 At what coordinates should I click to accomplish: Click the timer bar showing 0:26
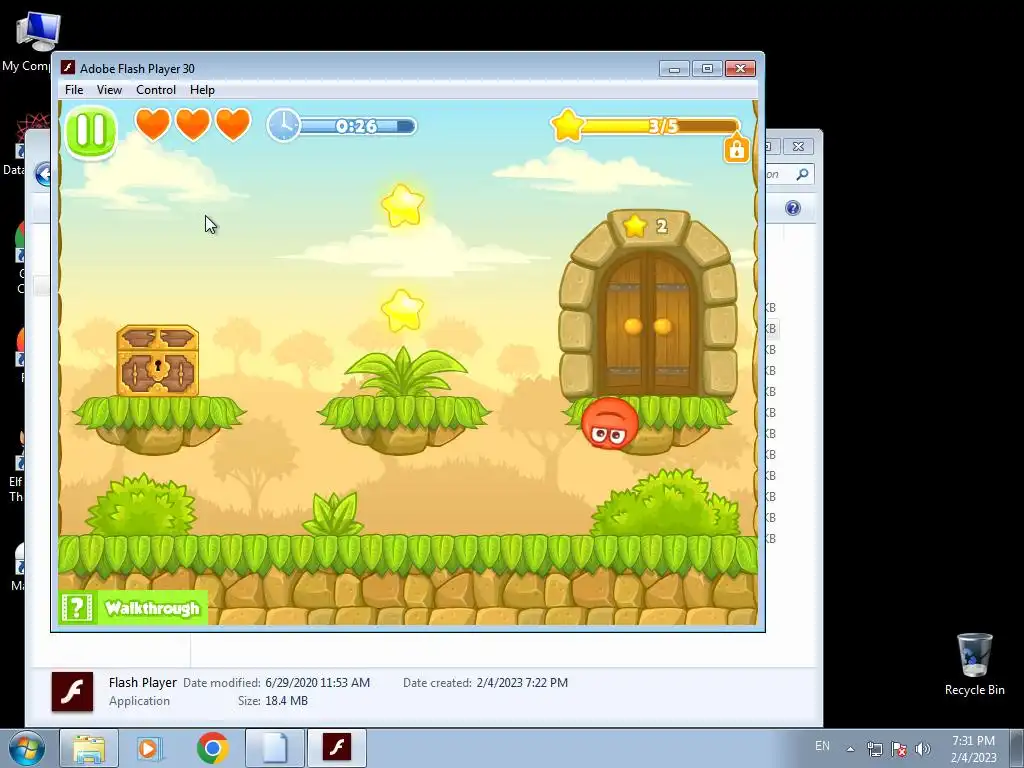pos(357,126)
